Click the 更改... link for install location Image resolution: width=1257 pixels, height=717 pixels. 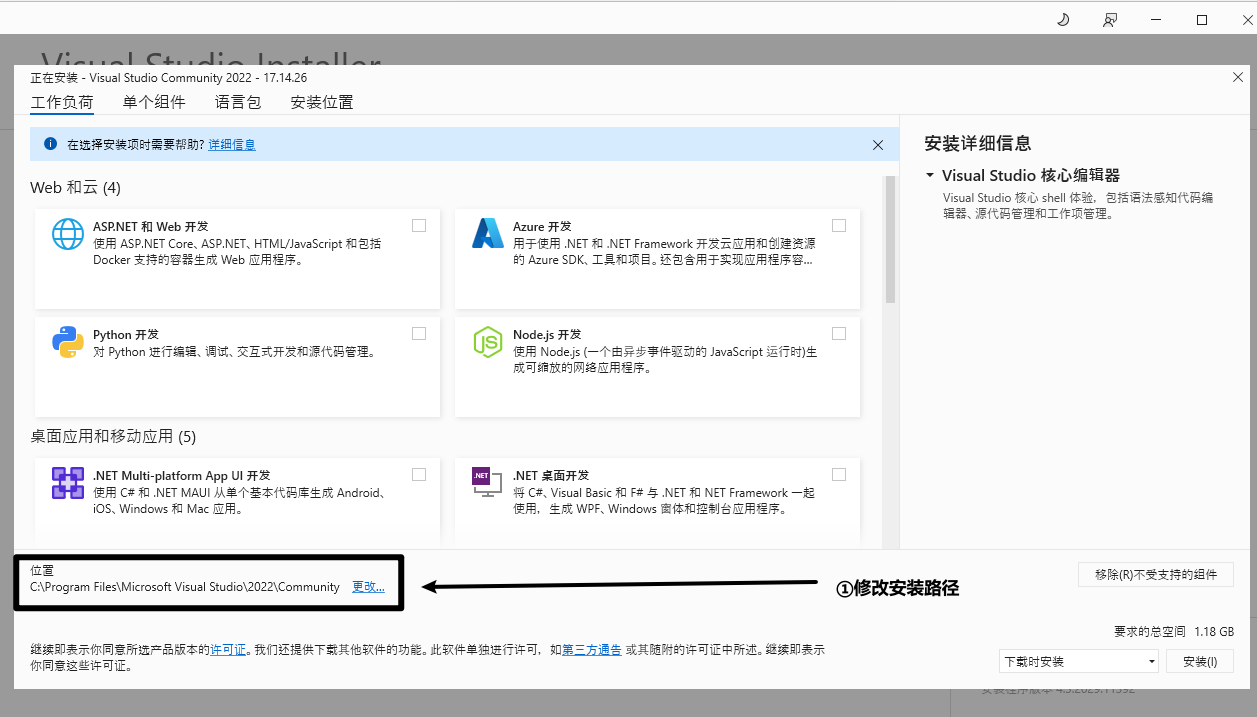pos(368,587)
